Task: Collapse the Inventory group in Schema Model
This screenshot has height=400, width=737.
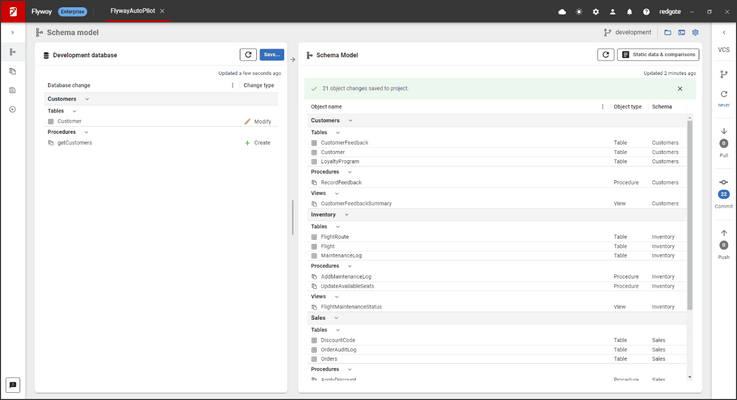Action: 346,214
